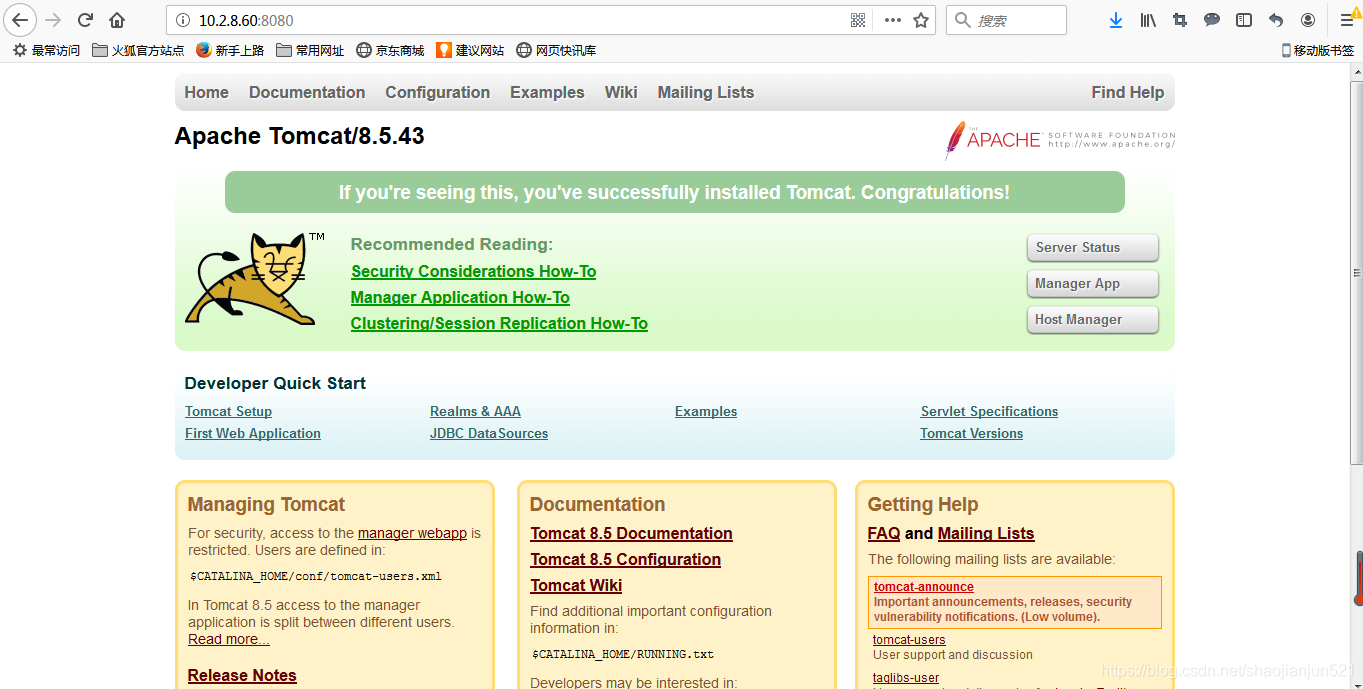Open the QR code icon in address bar
Viewport: 1363px width, 689px height.
pos(858,20)
